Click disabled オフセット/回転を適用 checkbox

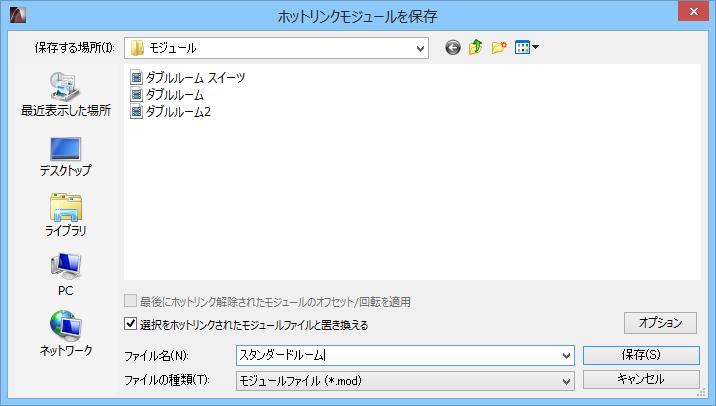(130, 301)
